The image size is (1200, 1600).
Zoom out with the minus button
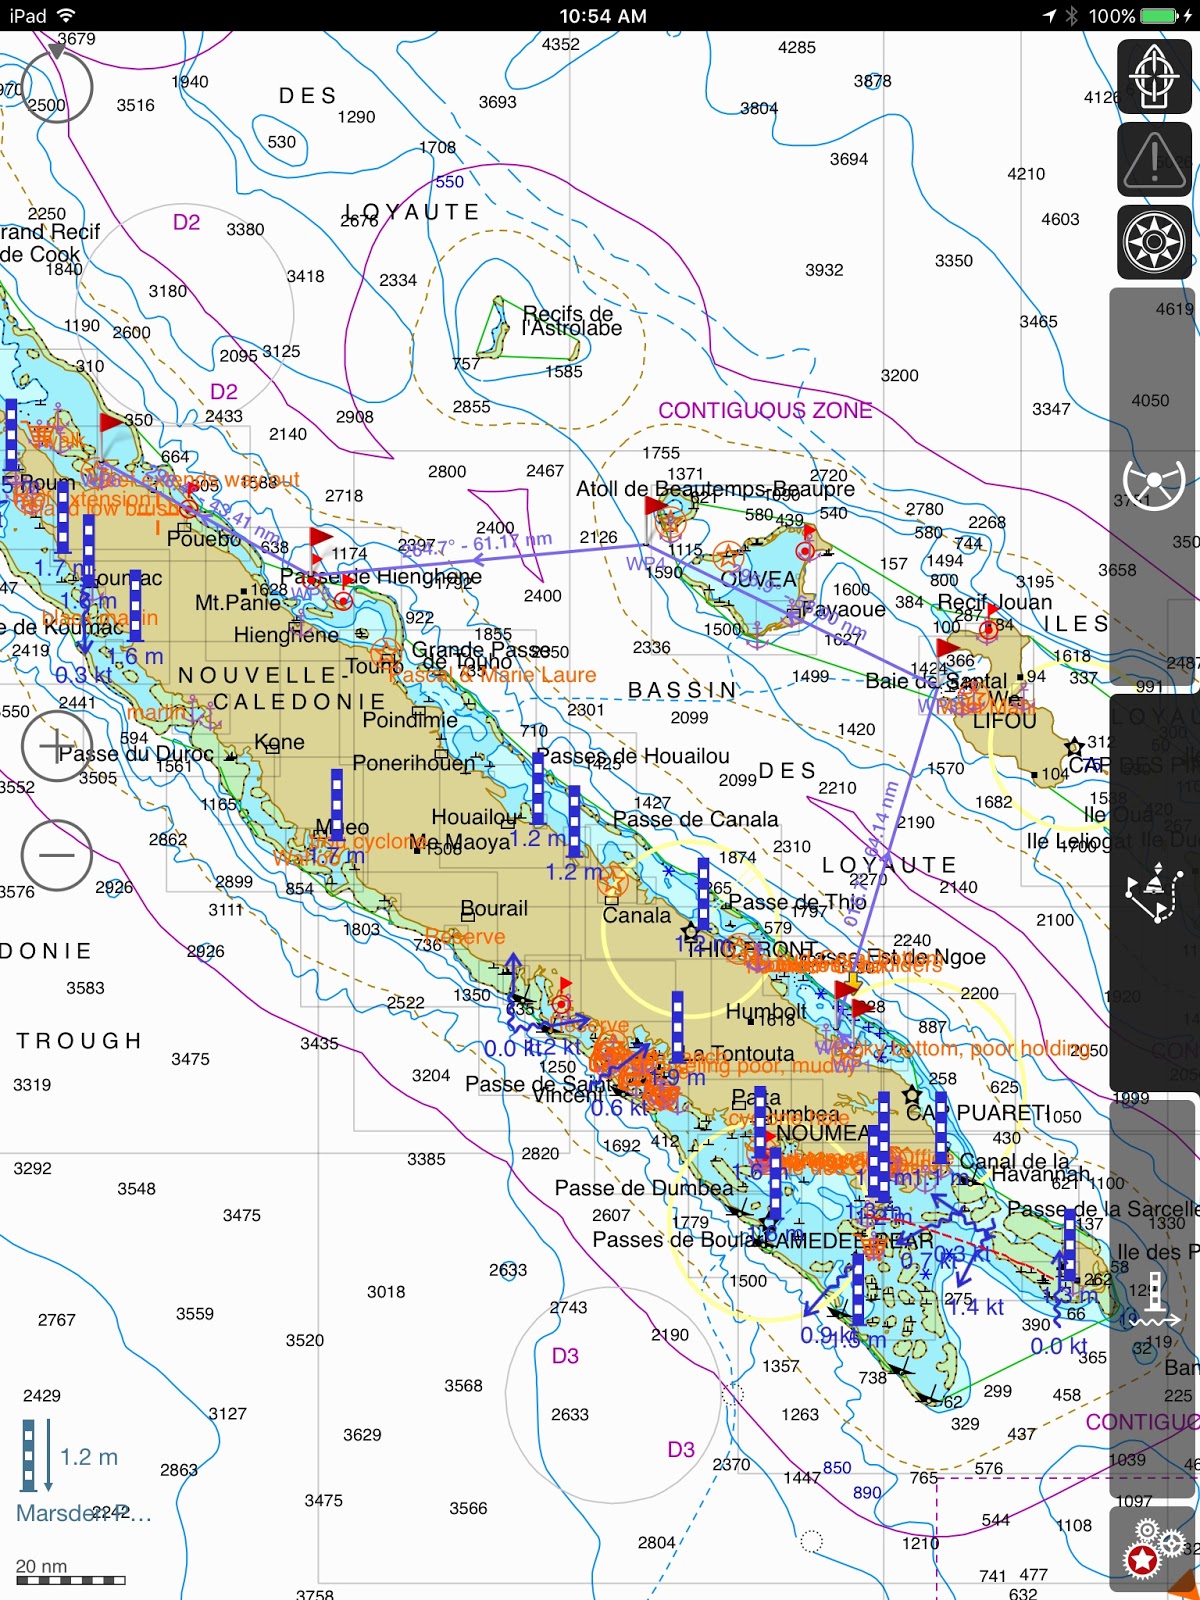click(57, 855)
